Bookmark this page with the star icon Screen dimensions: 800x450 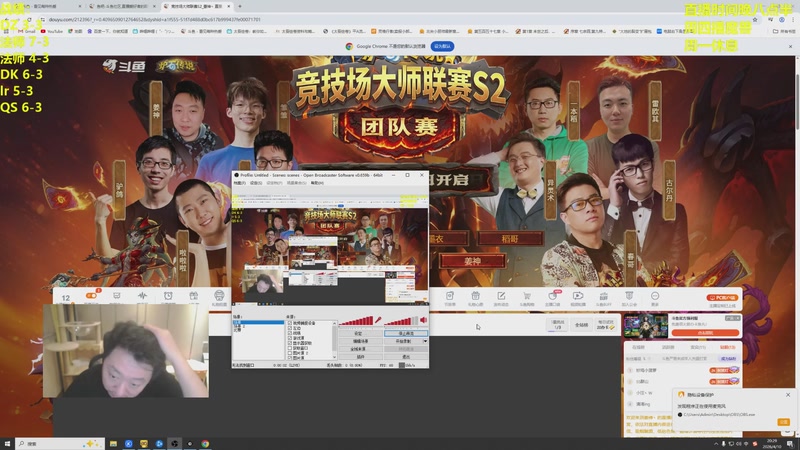755,19
